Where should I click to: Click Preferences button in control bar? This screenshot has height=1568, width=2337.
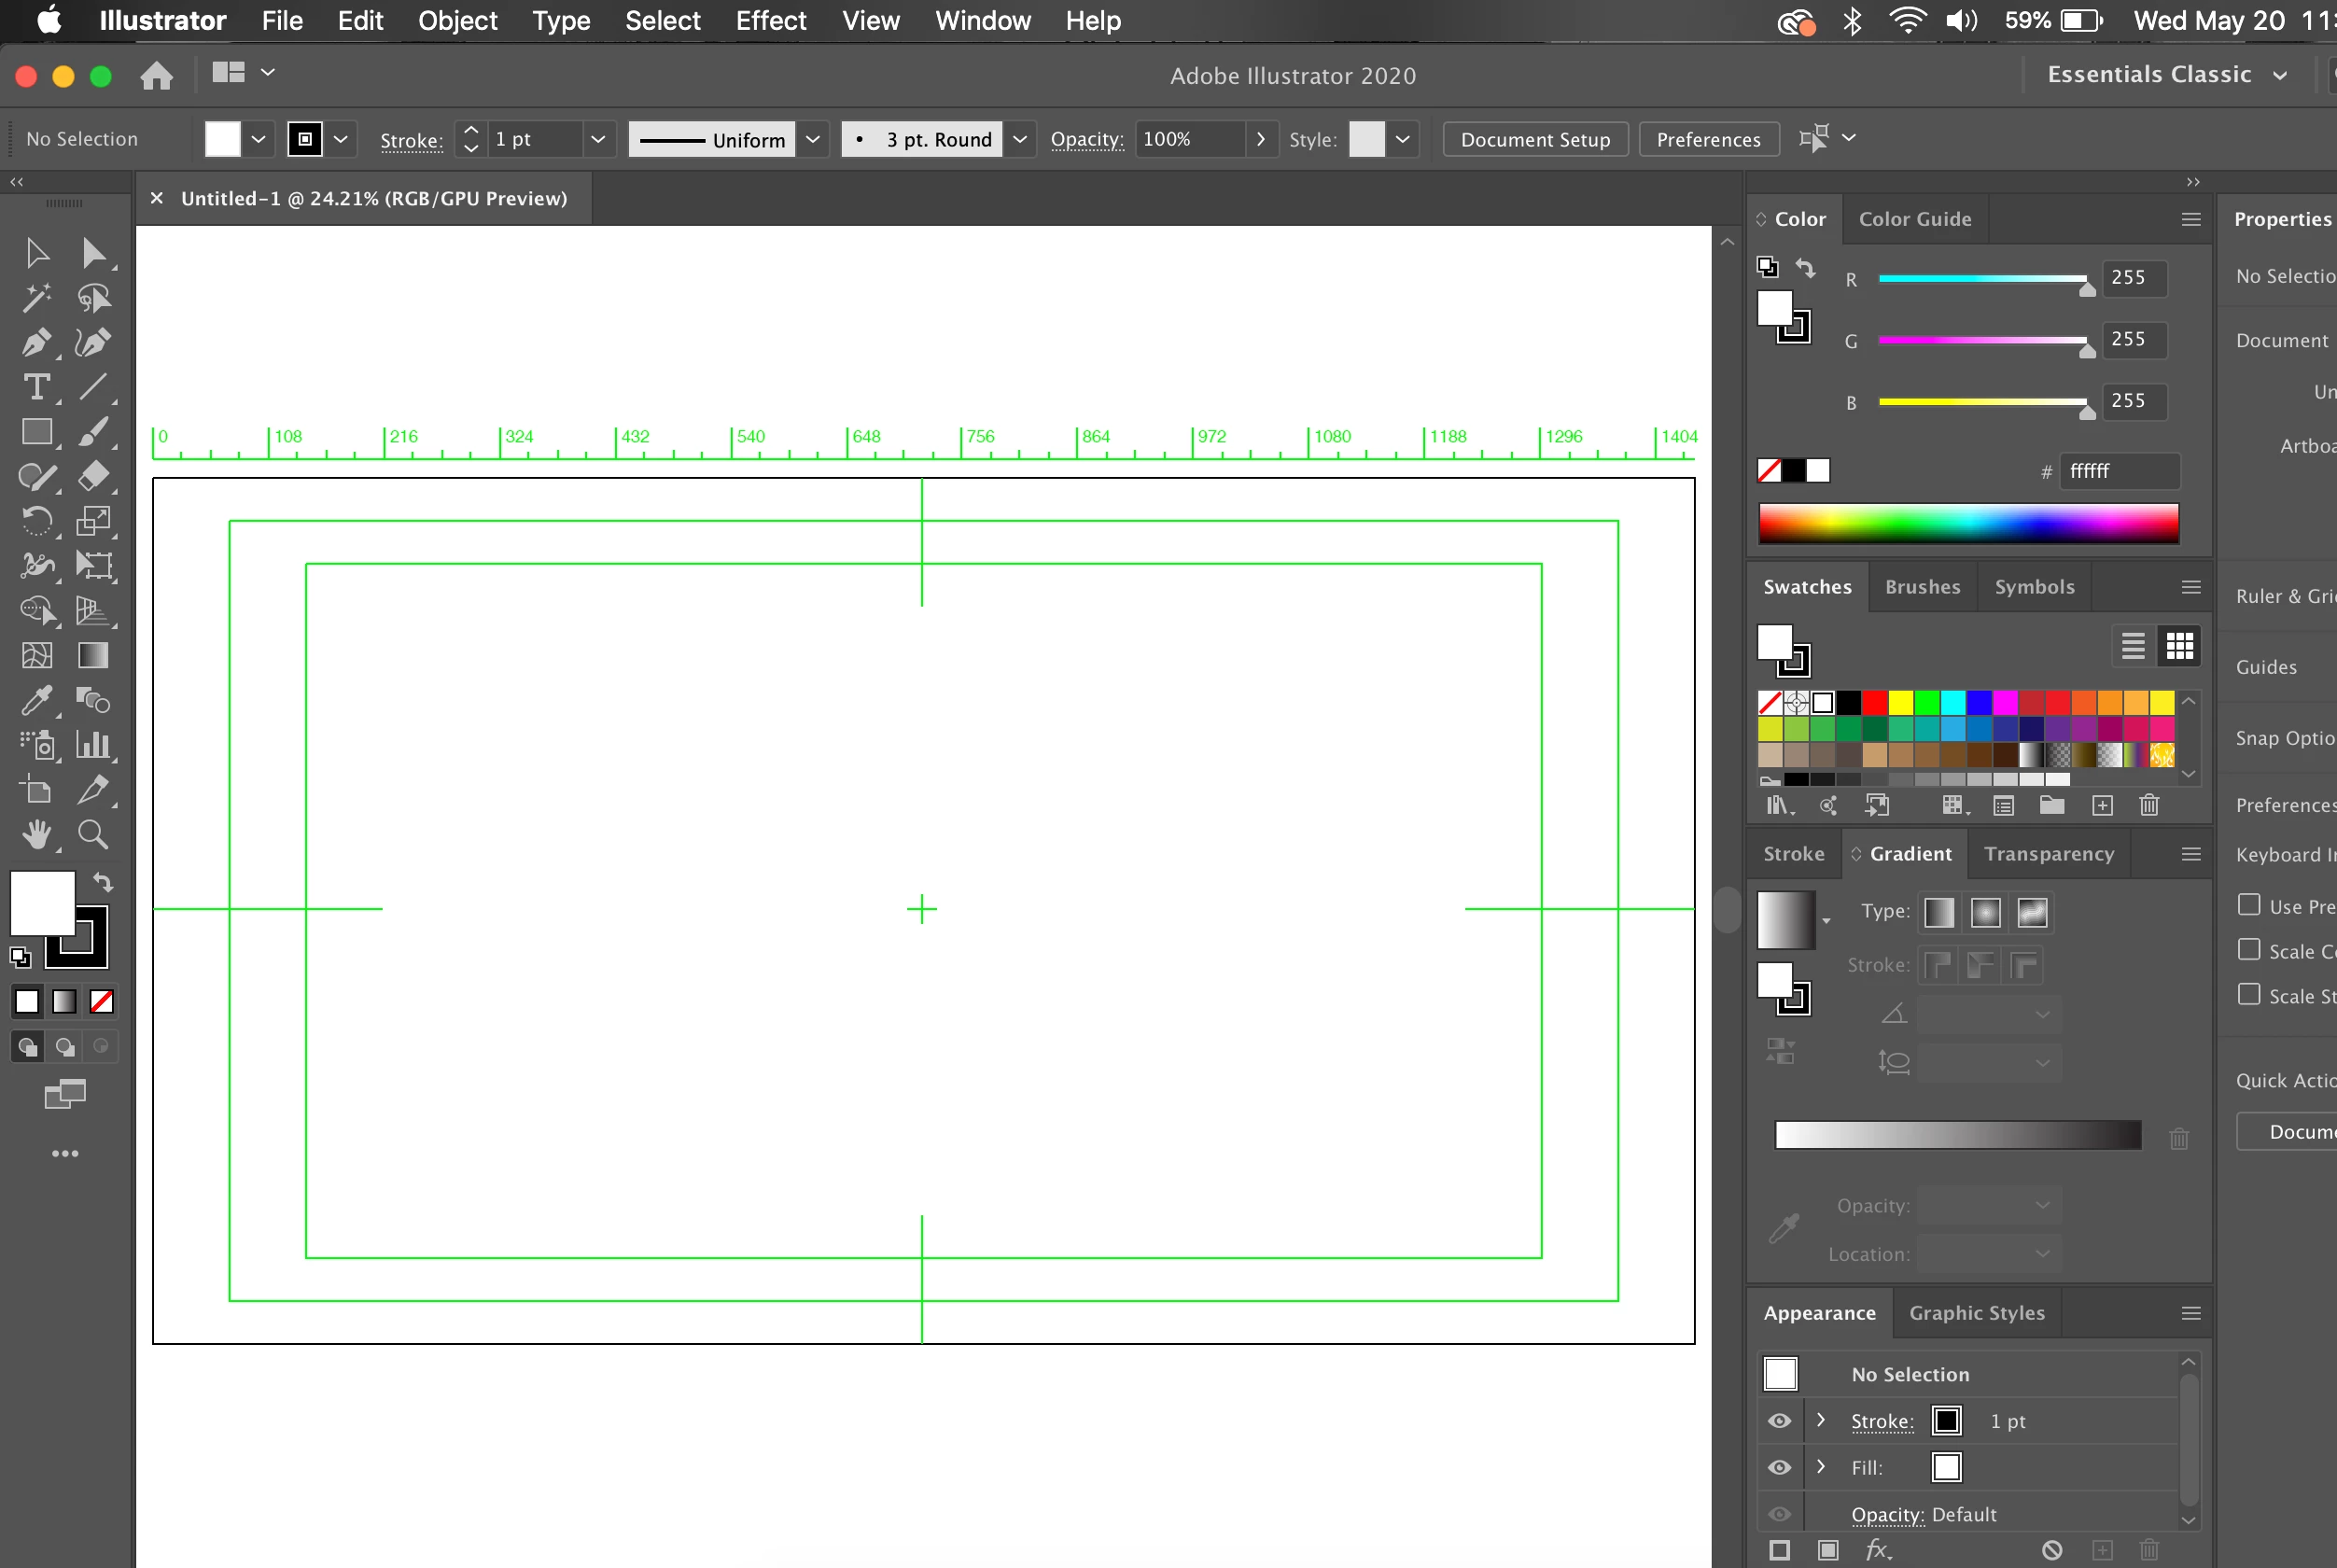tap(1708, 139)
